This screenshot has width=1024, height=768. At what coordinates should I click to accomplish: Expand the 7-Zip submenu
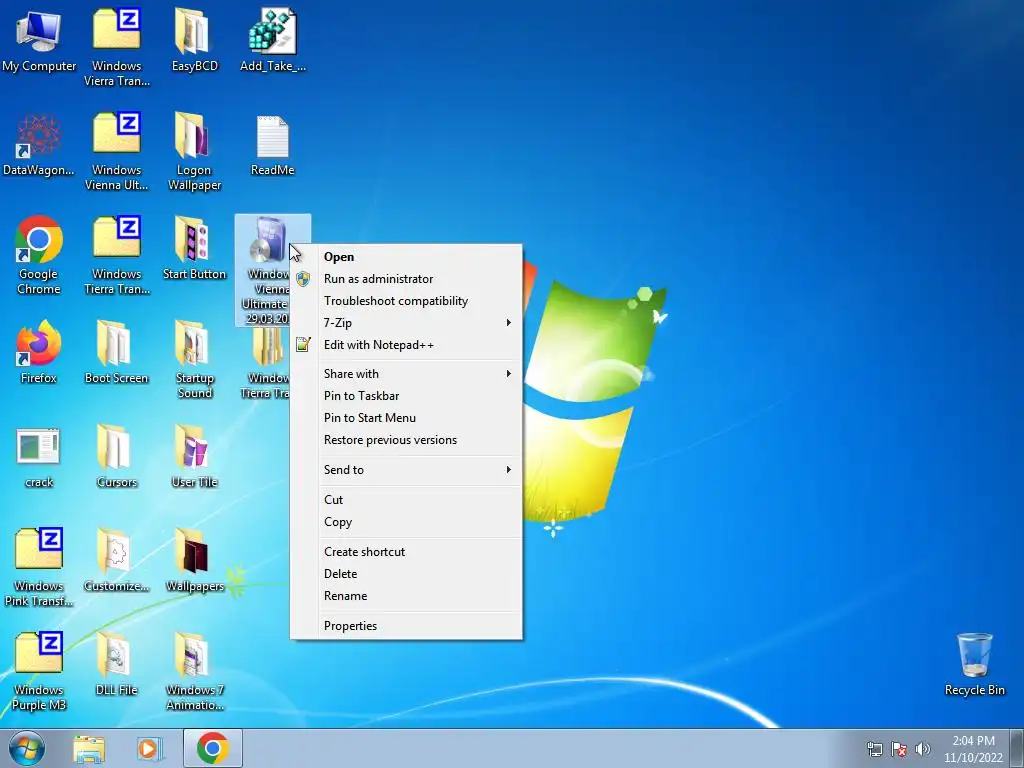tap(406, 323)
